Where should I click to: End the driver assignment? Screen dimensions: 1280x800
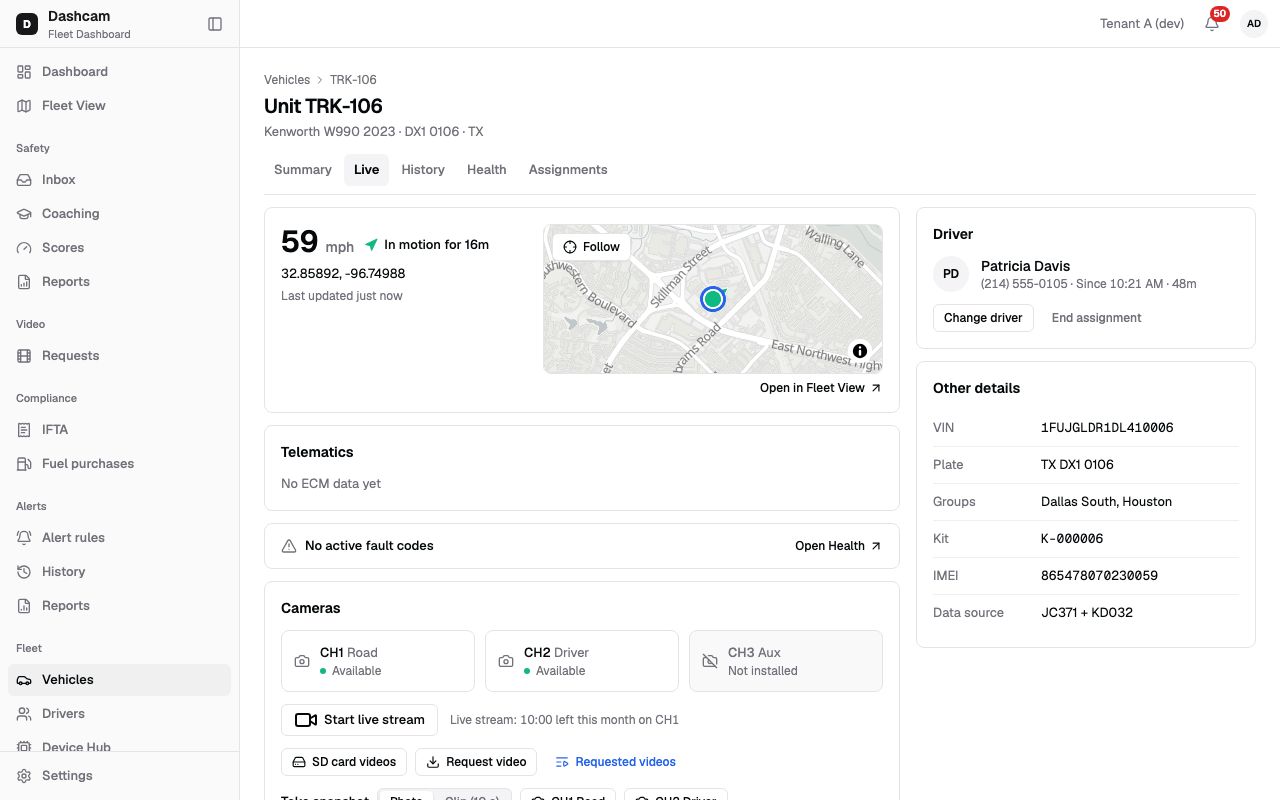click(x=1096, y=318)
